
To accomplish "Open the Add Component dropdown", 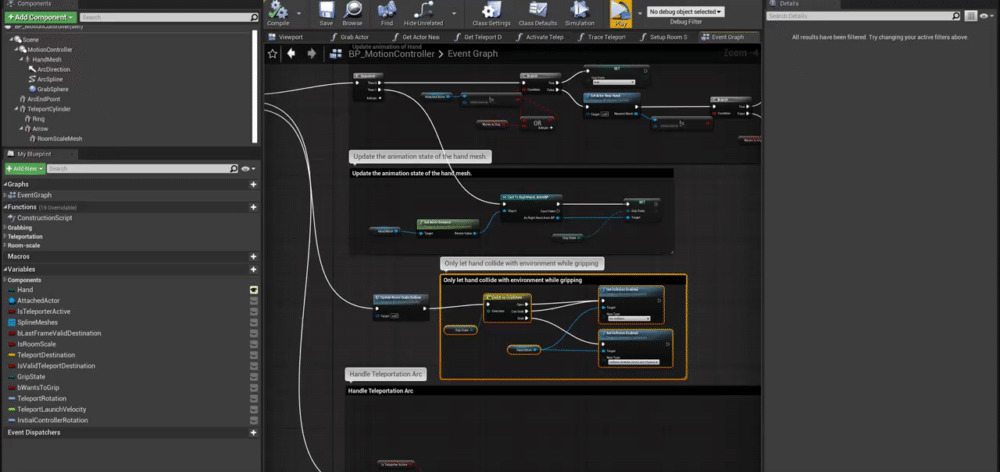I will click(40, 17).
